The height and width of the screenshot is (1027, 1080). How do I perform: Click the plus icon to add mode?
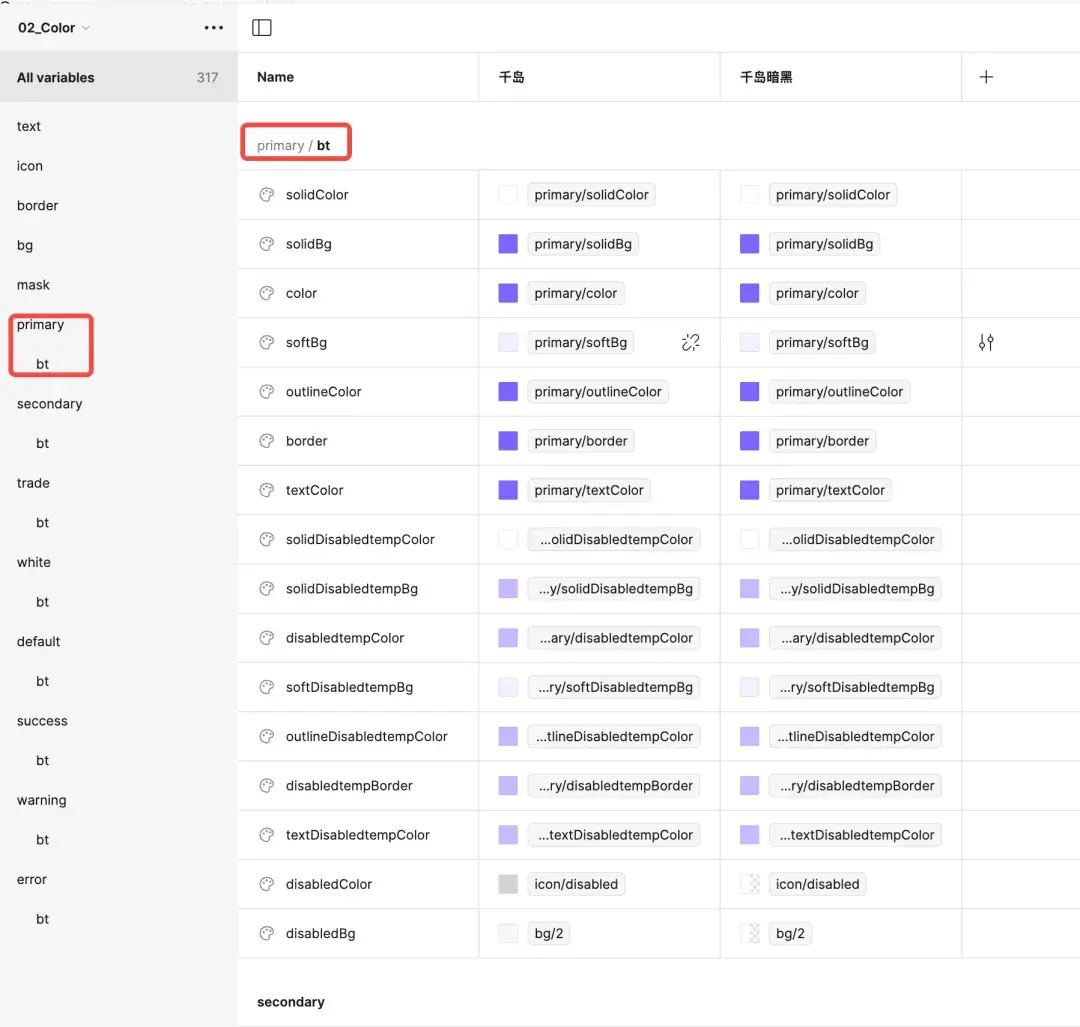[x=986, y=77]
